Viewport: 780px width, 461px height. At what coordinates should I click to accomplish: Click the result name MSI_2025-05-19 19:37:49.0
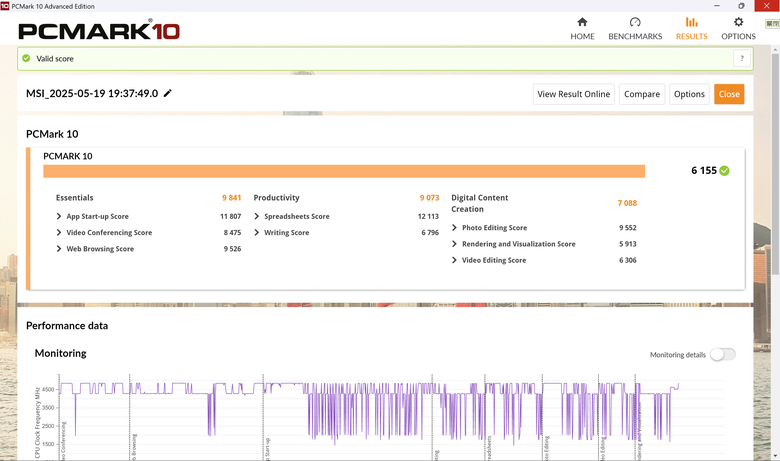point(92,93)
